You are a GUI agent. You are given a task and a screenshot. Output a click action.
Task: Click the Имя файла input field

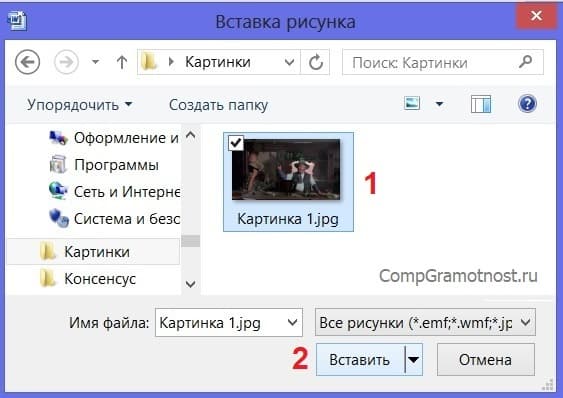tap(229, 323)
